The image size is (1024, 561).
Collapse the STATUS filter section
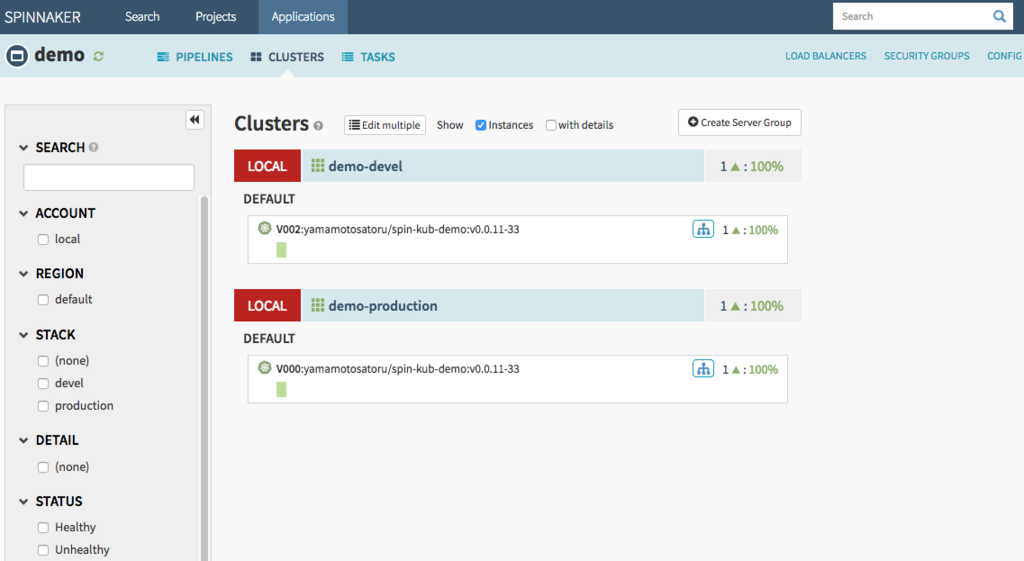tap(24, 502)
